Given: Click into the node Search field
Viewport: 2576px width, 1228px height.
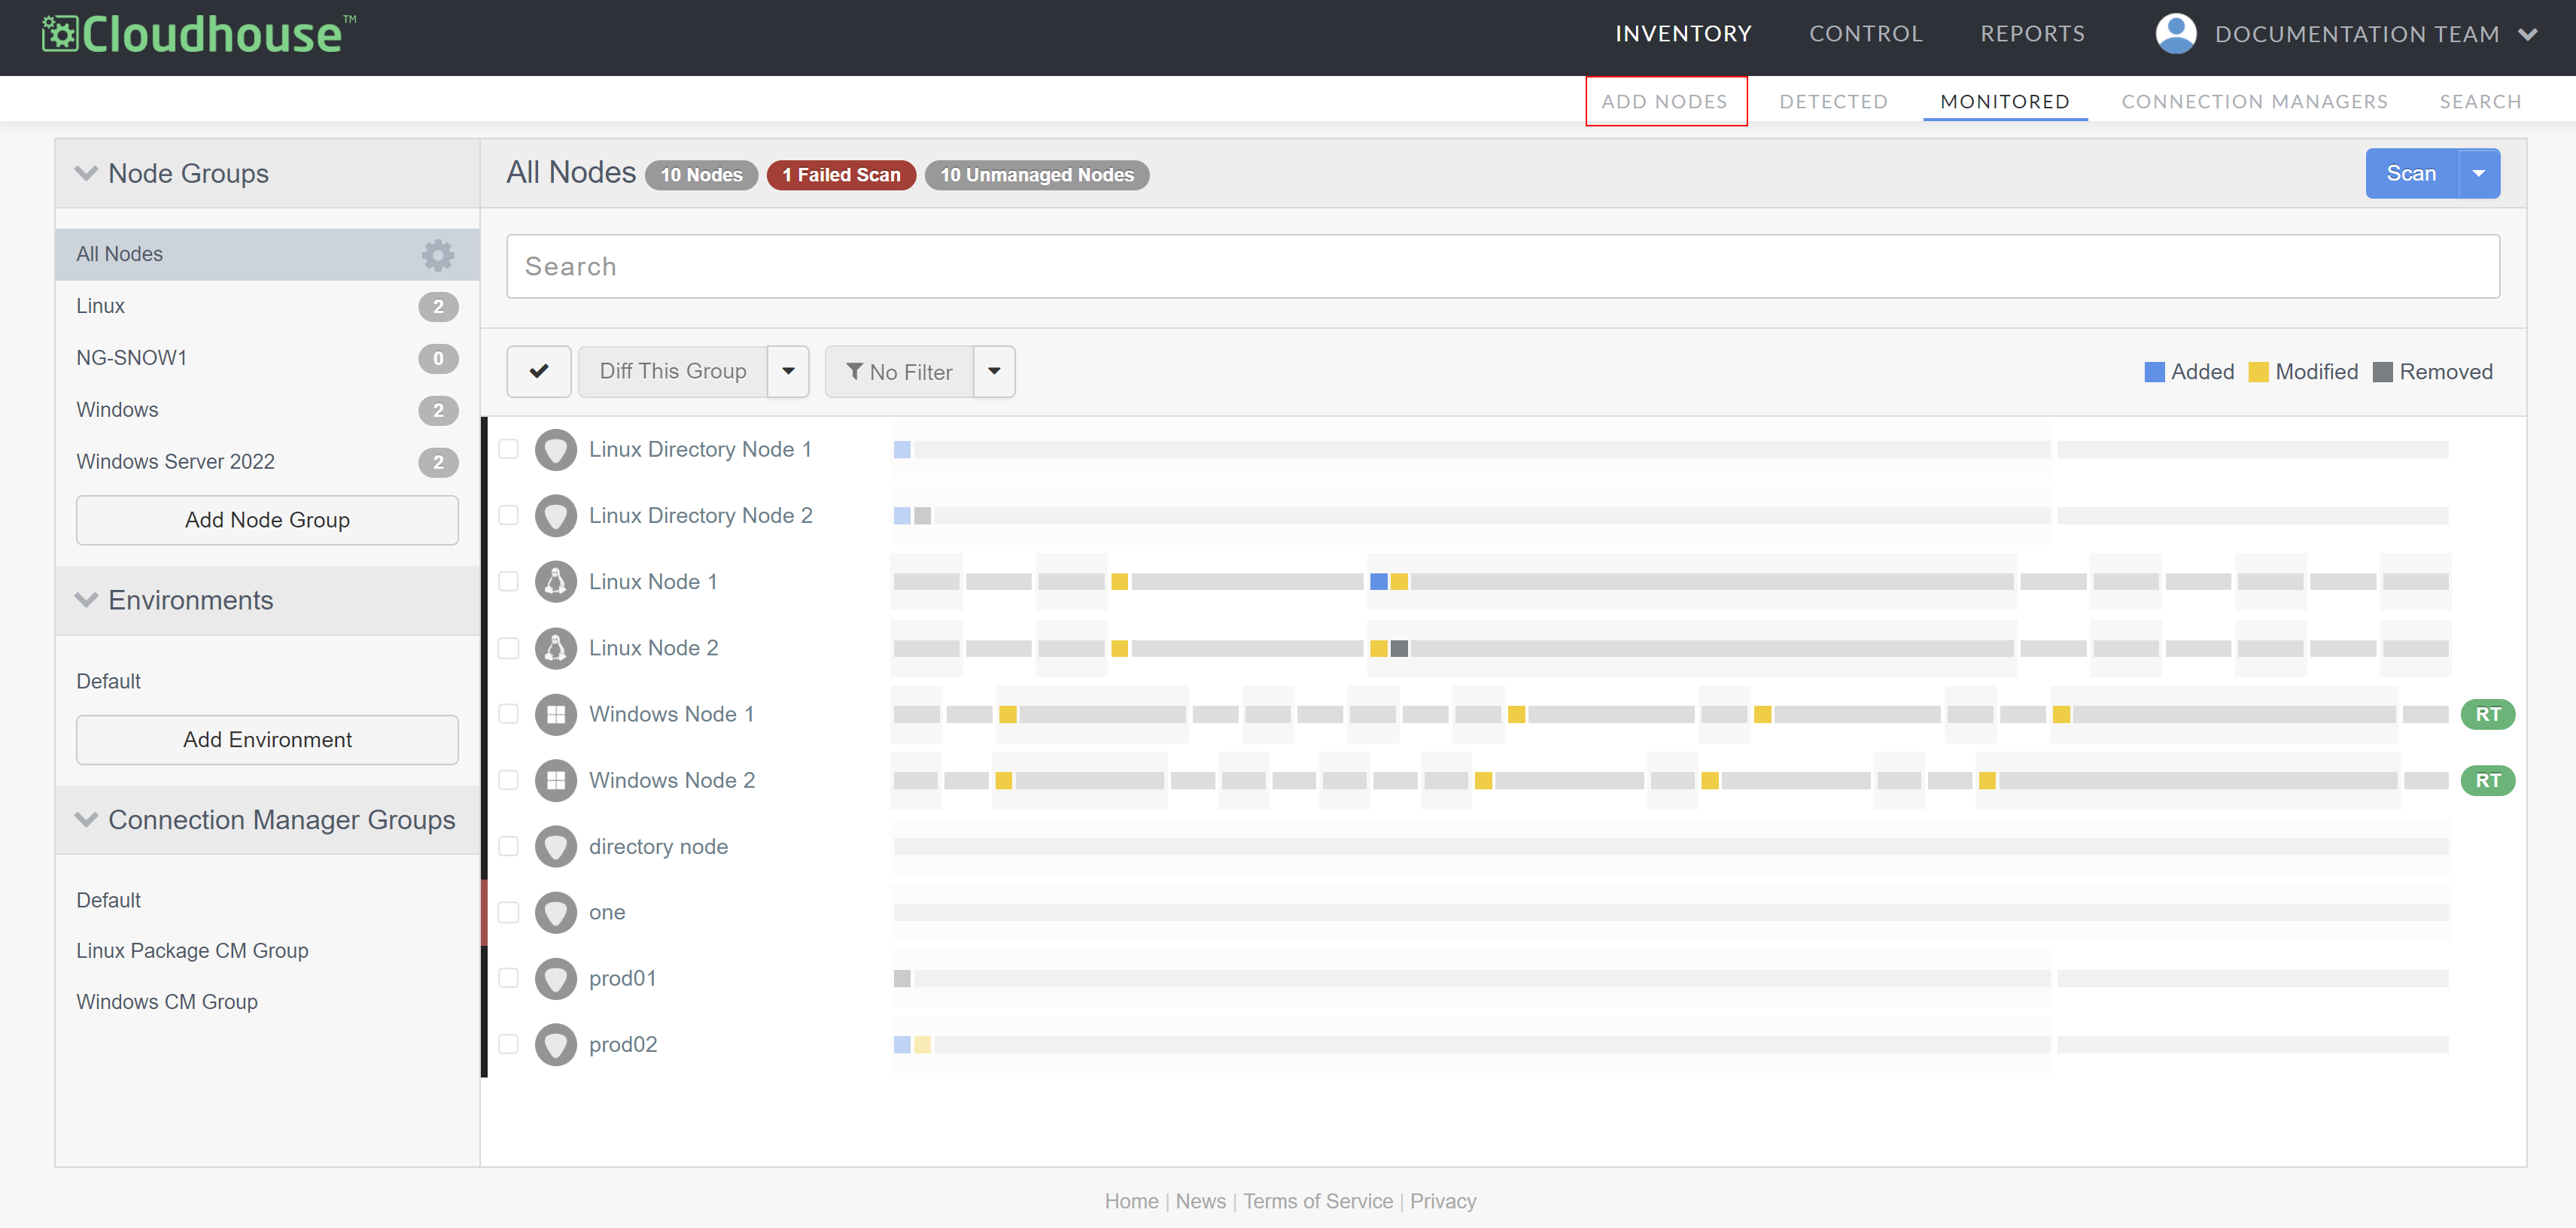Looking at the screenshot, I should pos(1502,266).
